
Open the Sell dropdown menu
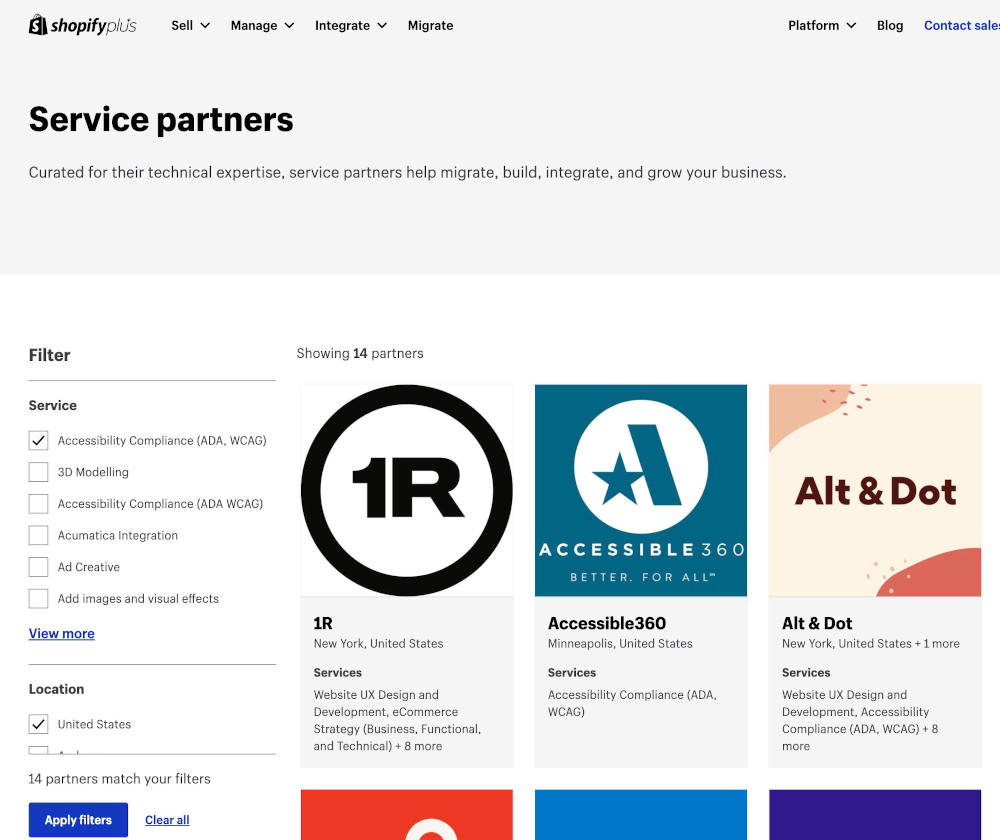tap(190, 26)
